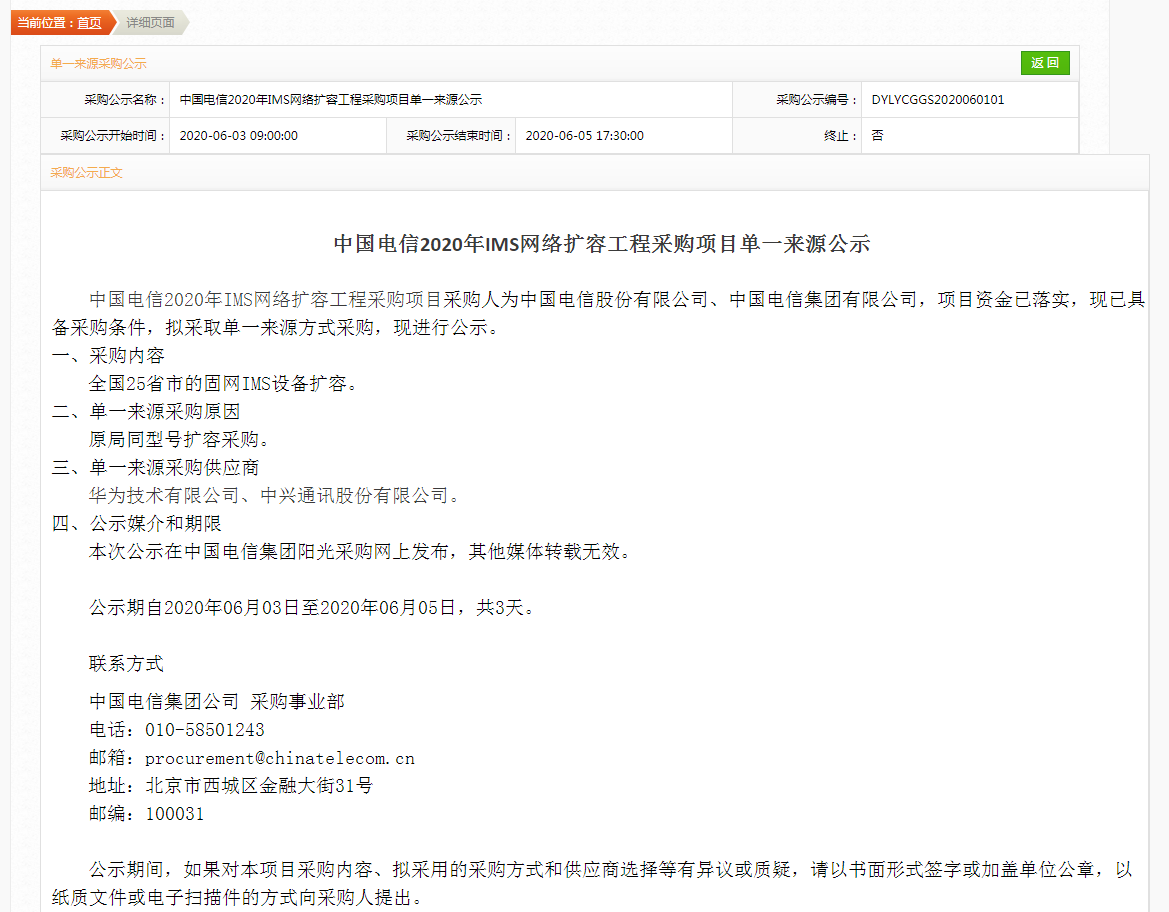Click the heading 一、采购内容
1169x912 pixels.
(108, 355)
